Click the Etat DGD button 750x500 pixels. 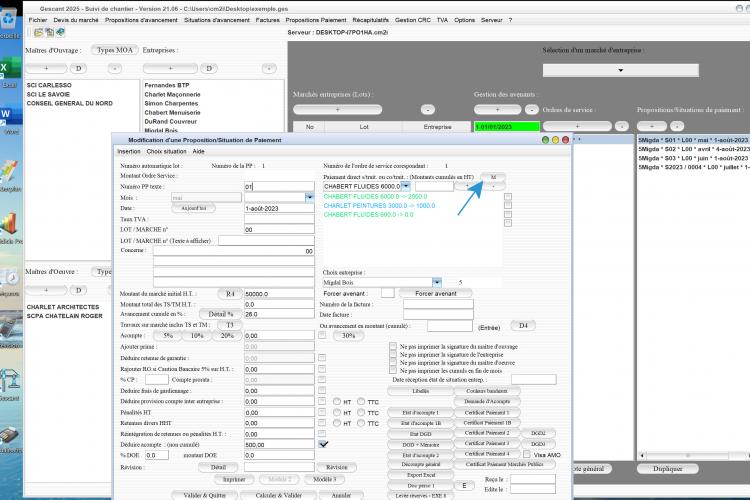[x=420, y=434]
